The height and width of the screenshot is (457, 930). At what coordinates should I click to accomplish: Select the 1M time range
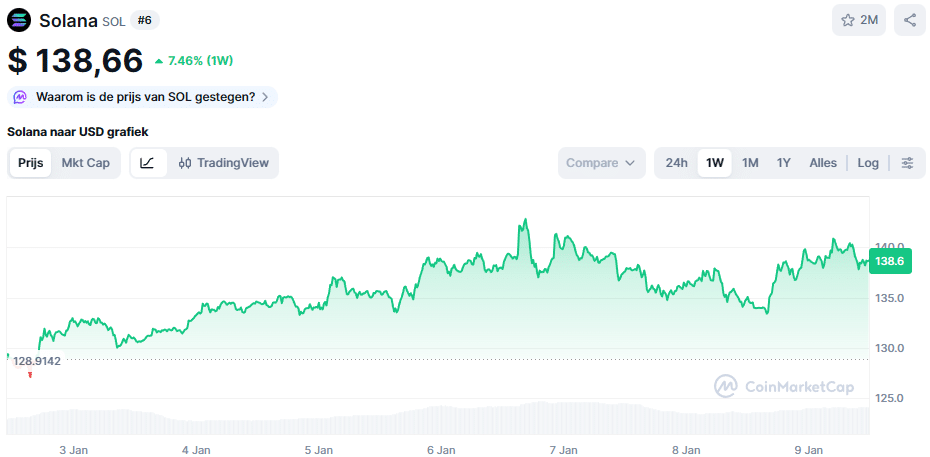tap(750, 163)
